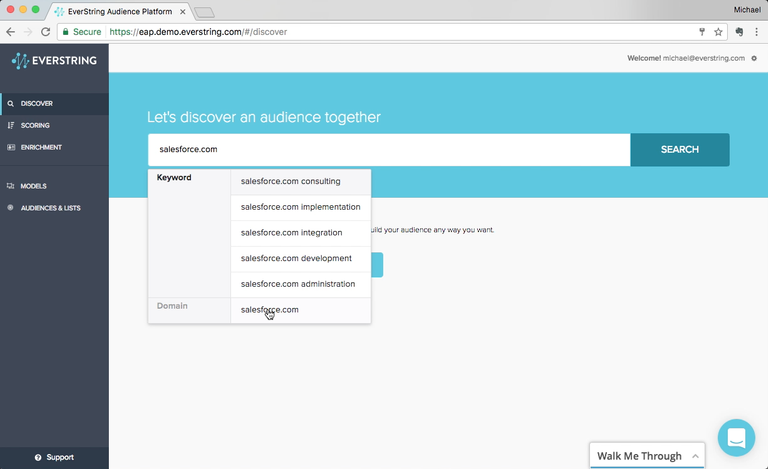Click the Support link at sidebar bottom

tap(54, 457)
